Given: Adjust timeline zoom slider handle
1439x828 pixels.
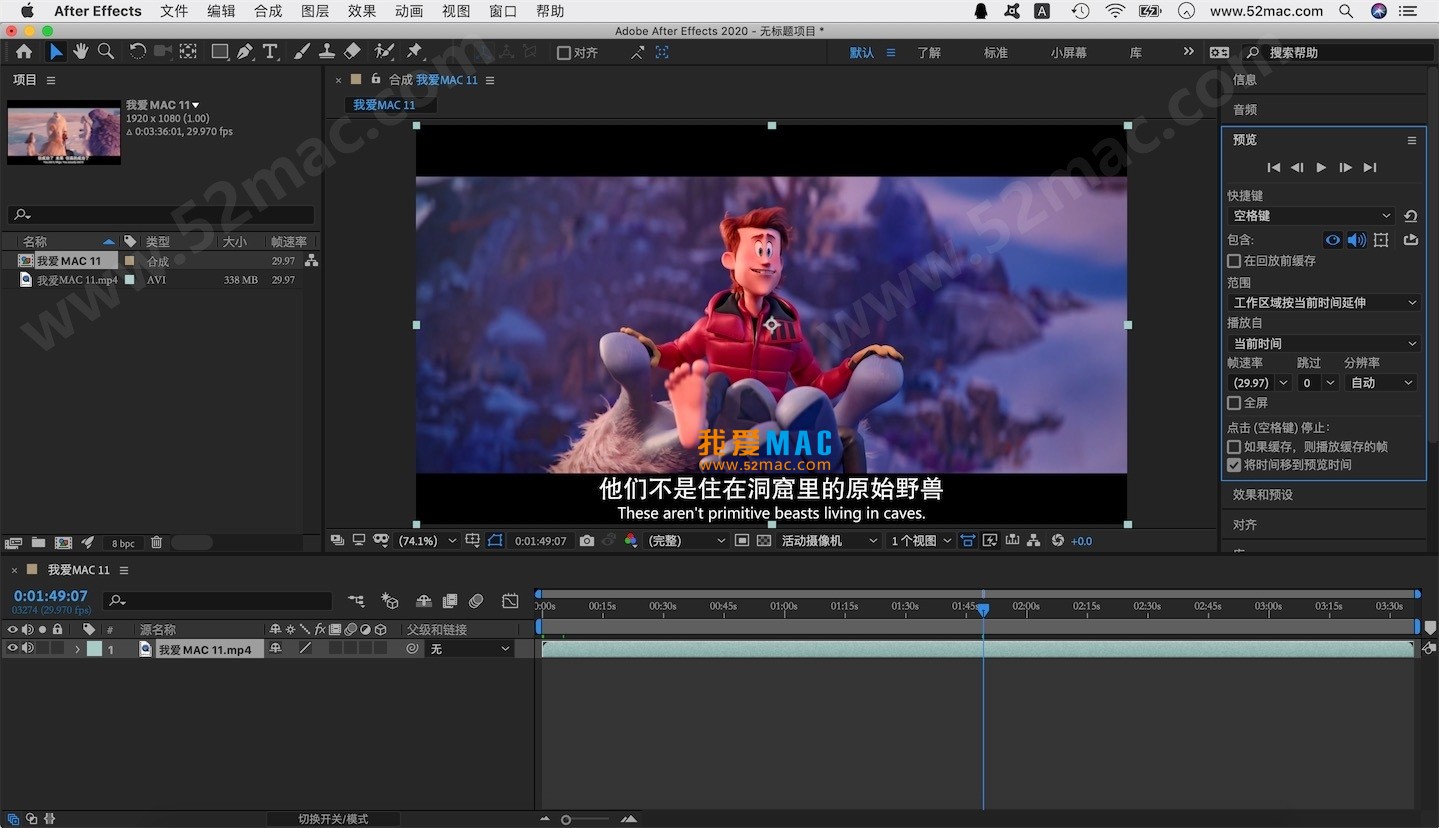Looking at the screenshot, I should coord(566,820).
